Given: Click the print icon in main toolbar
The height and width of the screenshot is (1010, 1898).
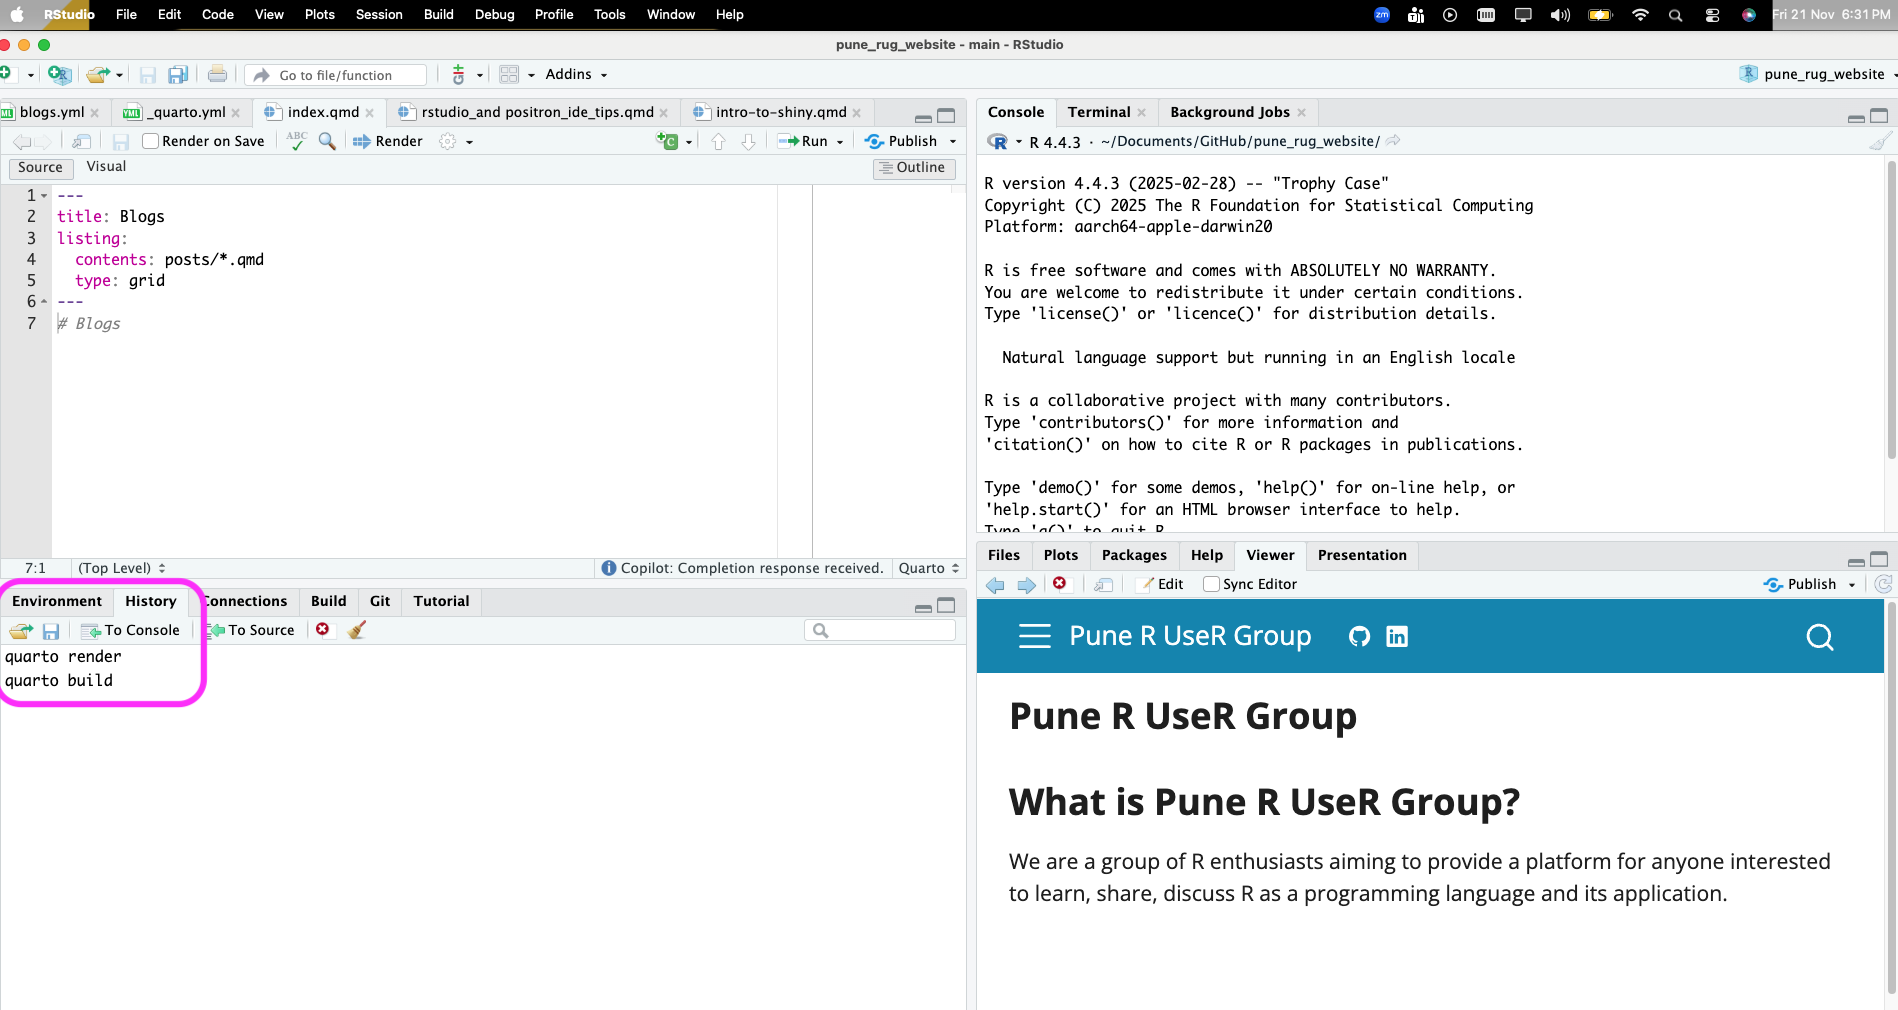Looking at the screenshot, I should (x=217, y=75).
